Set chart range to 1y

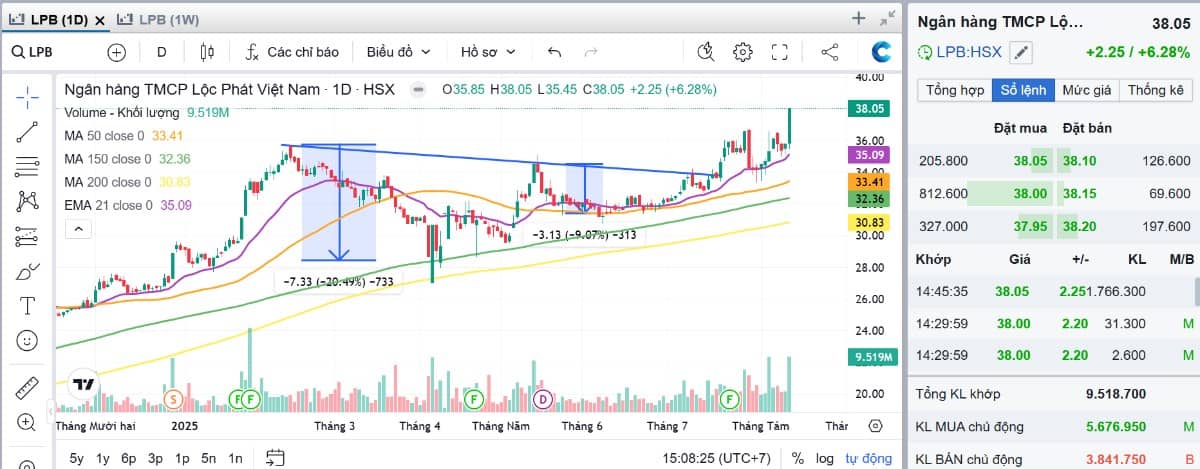pos(102,458)
